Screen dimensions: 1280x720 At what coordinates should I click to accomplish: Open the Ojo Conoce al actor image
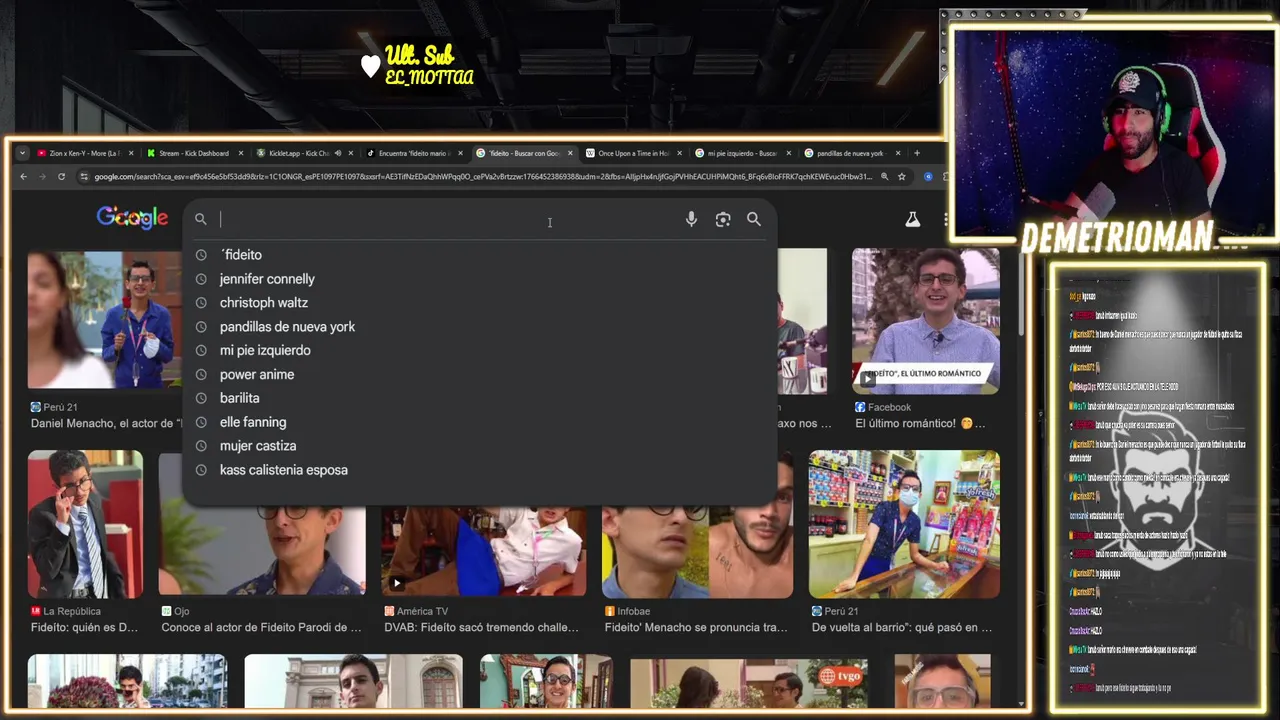262,549
